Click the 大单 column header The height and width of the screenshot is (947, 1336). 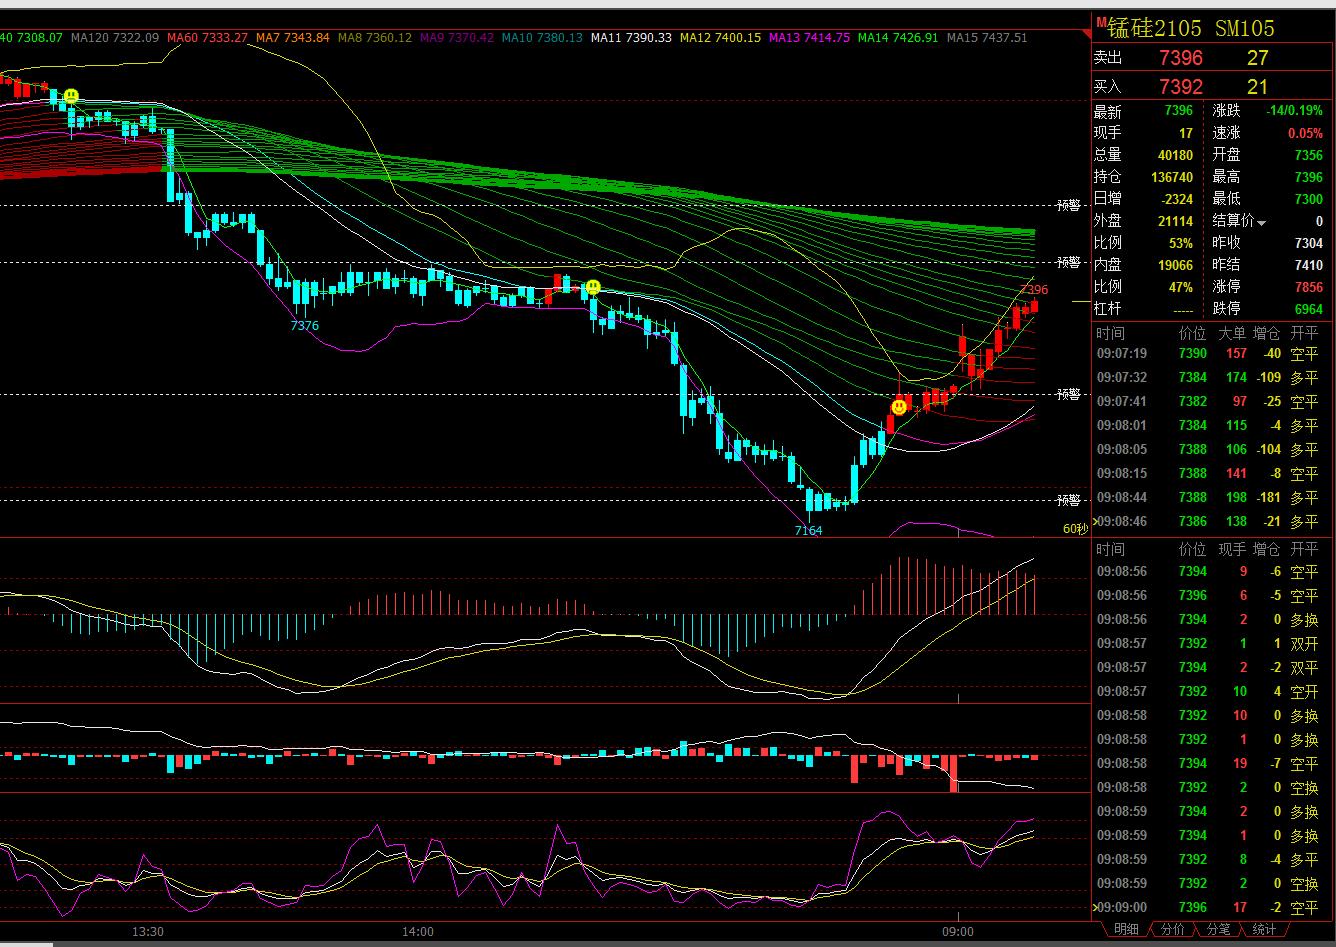pyautogui.click(x=1231, y=333)
